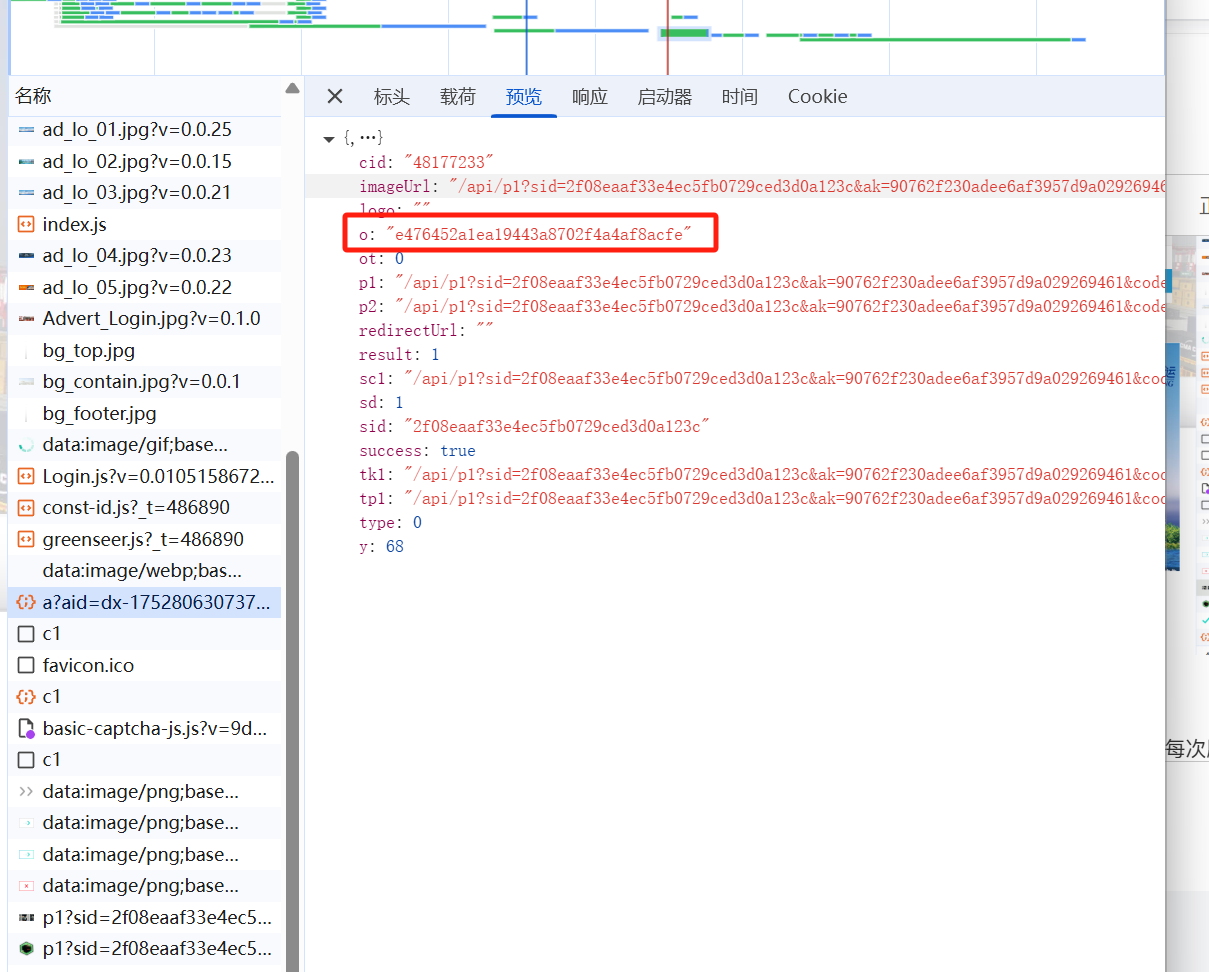The image size is (1209, 972).
Task: Click the 名称 column header
Action: point(34,96)
